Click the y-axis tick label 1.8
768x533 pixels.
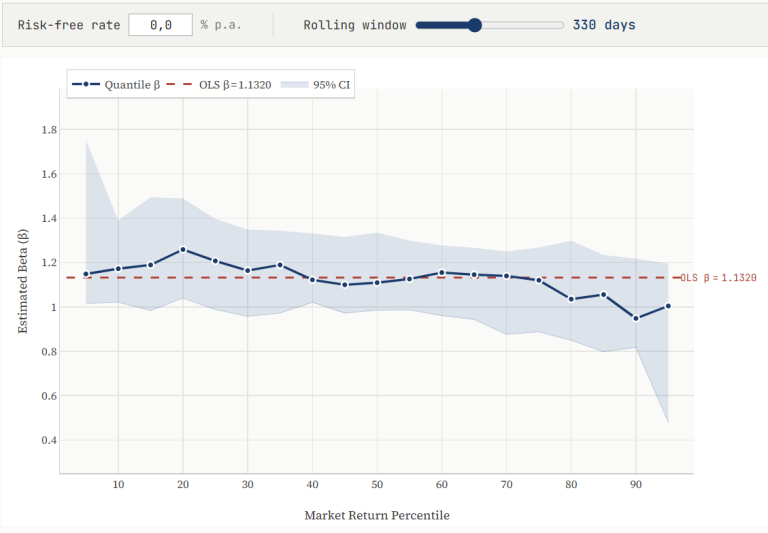pos(49,130)
